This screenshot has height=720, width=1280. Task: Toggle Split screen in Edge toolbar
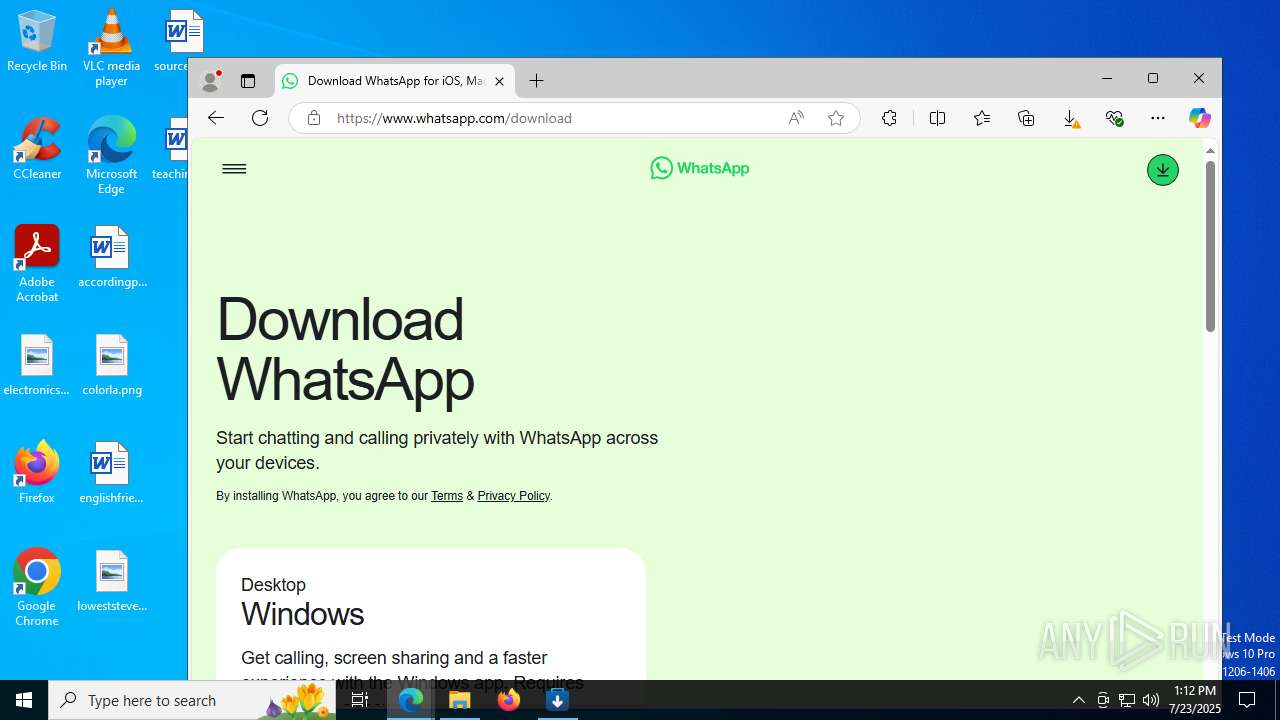coord(937,118)
